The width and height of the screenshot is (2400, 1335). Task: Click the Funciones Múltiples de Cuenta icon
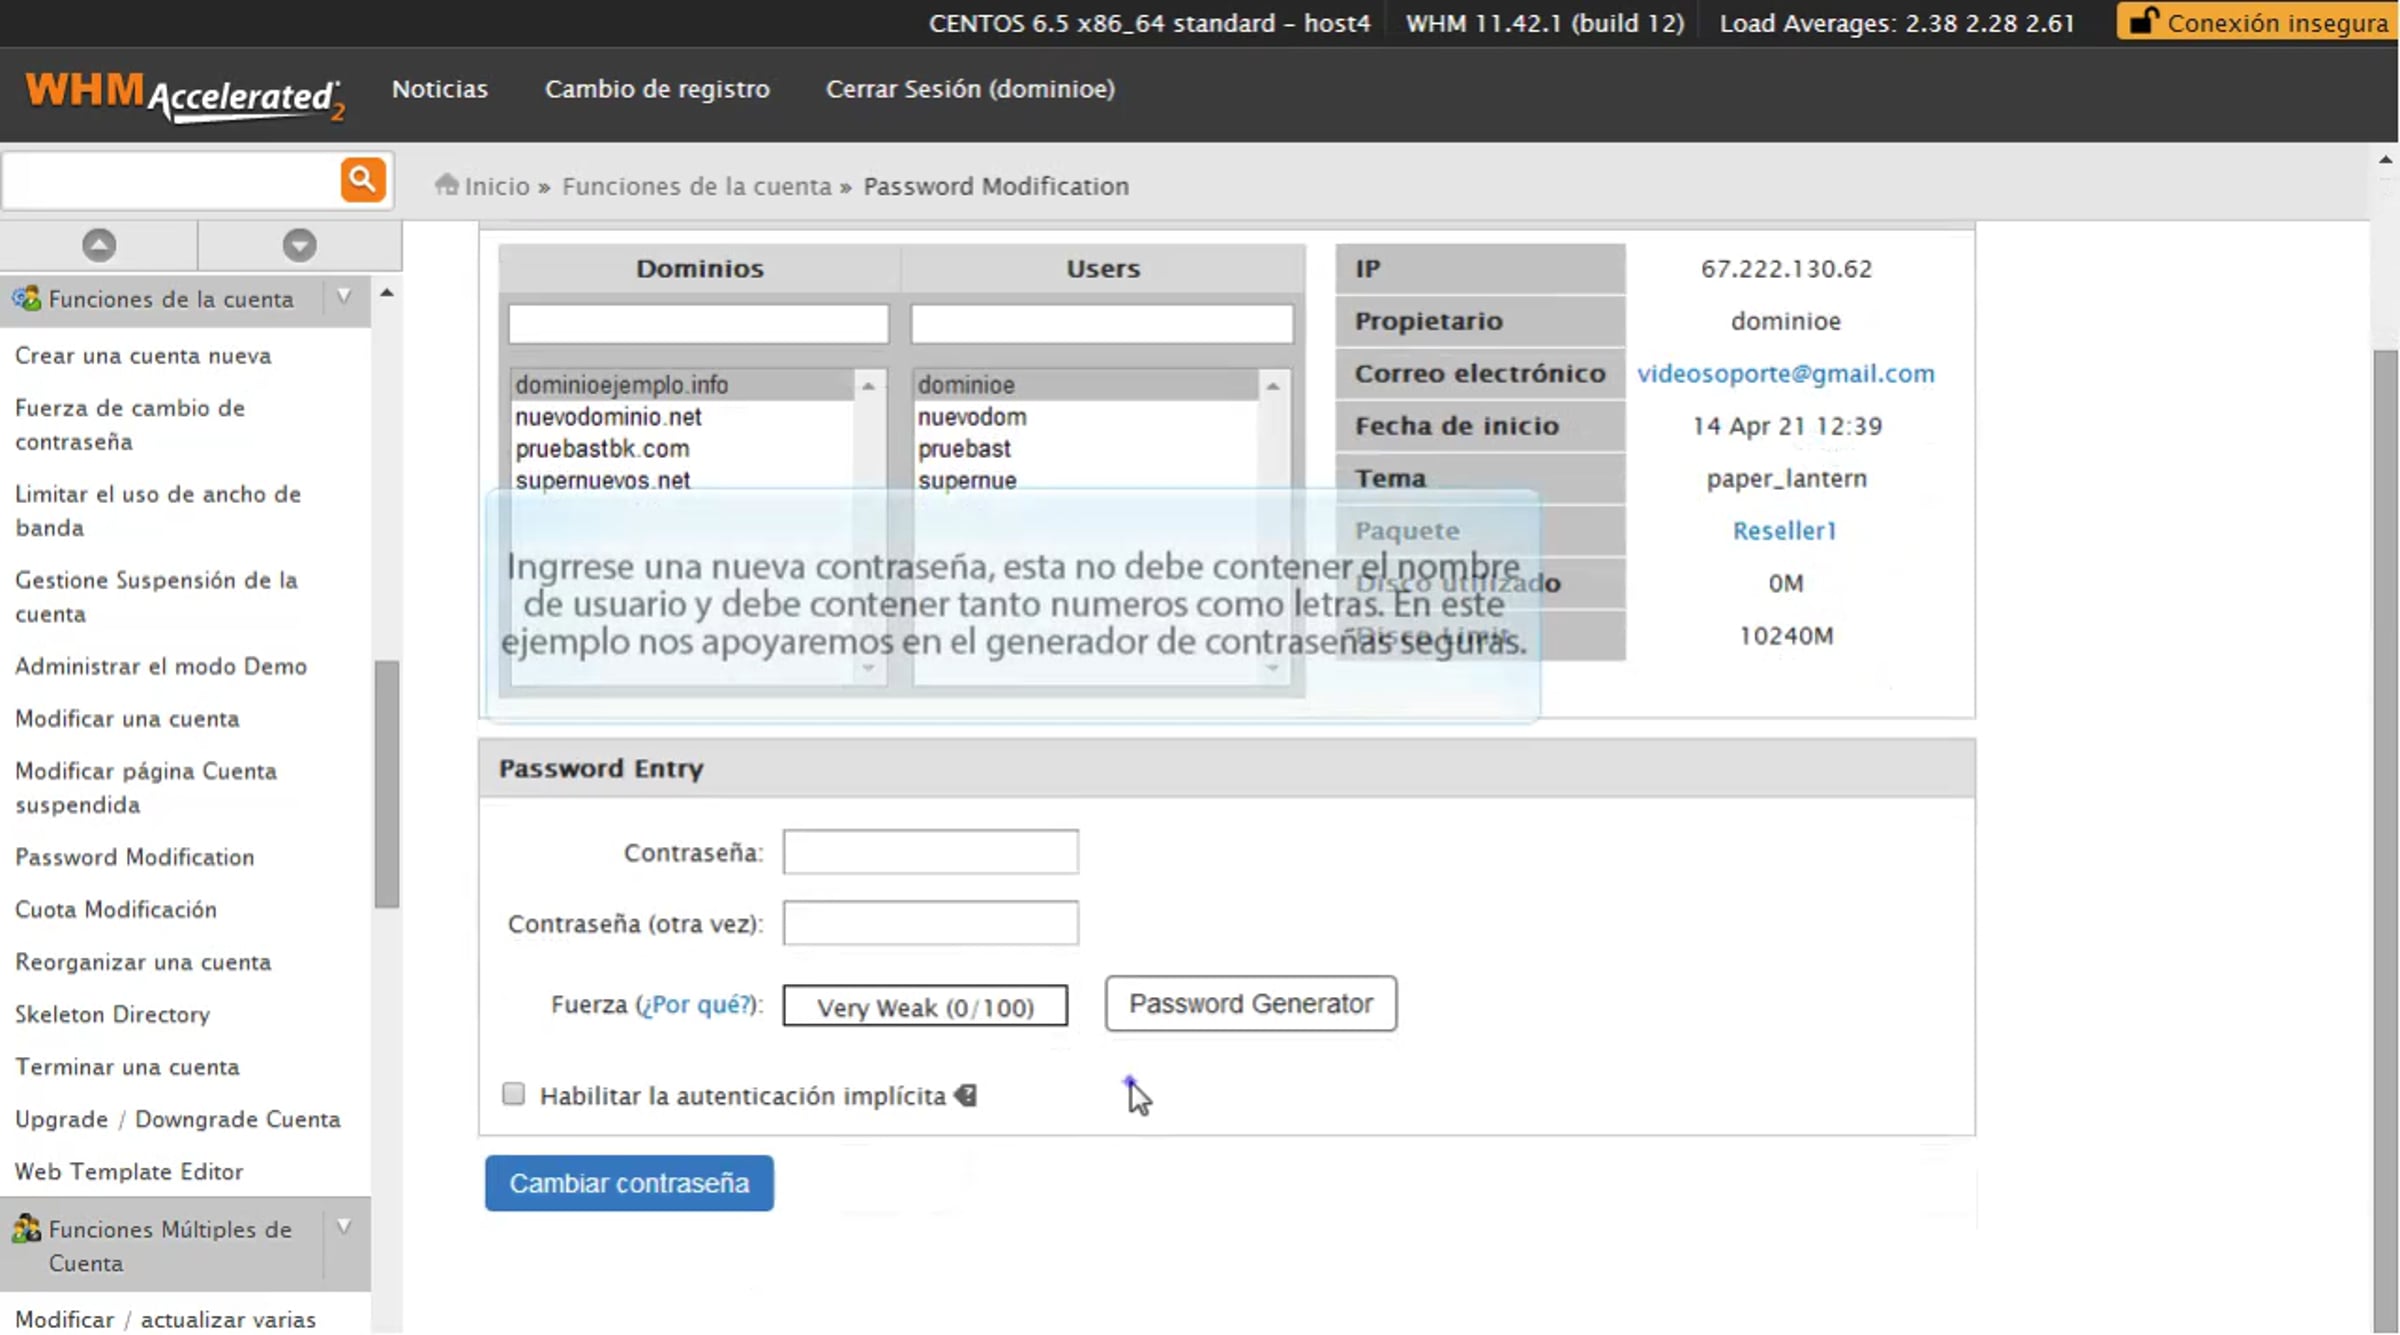coord(26,1228)
